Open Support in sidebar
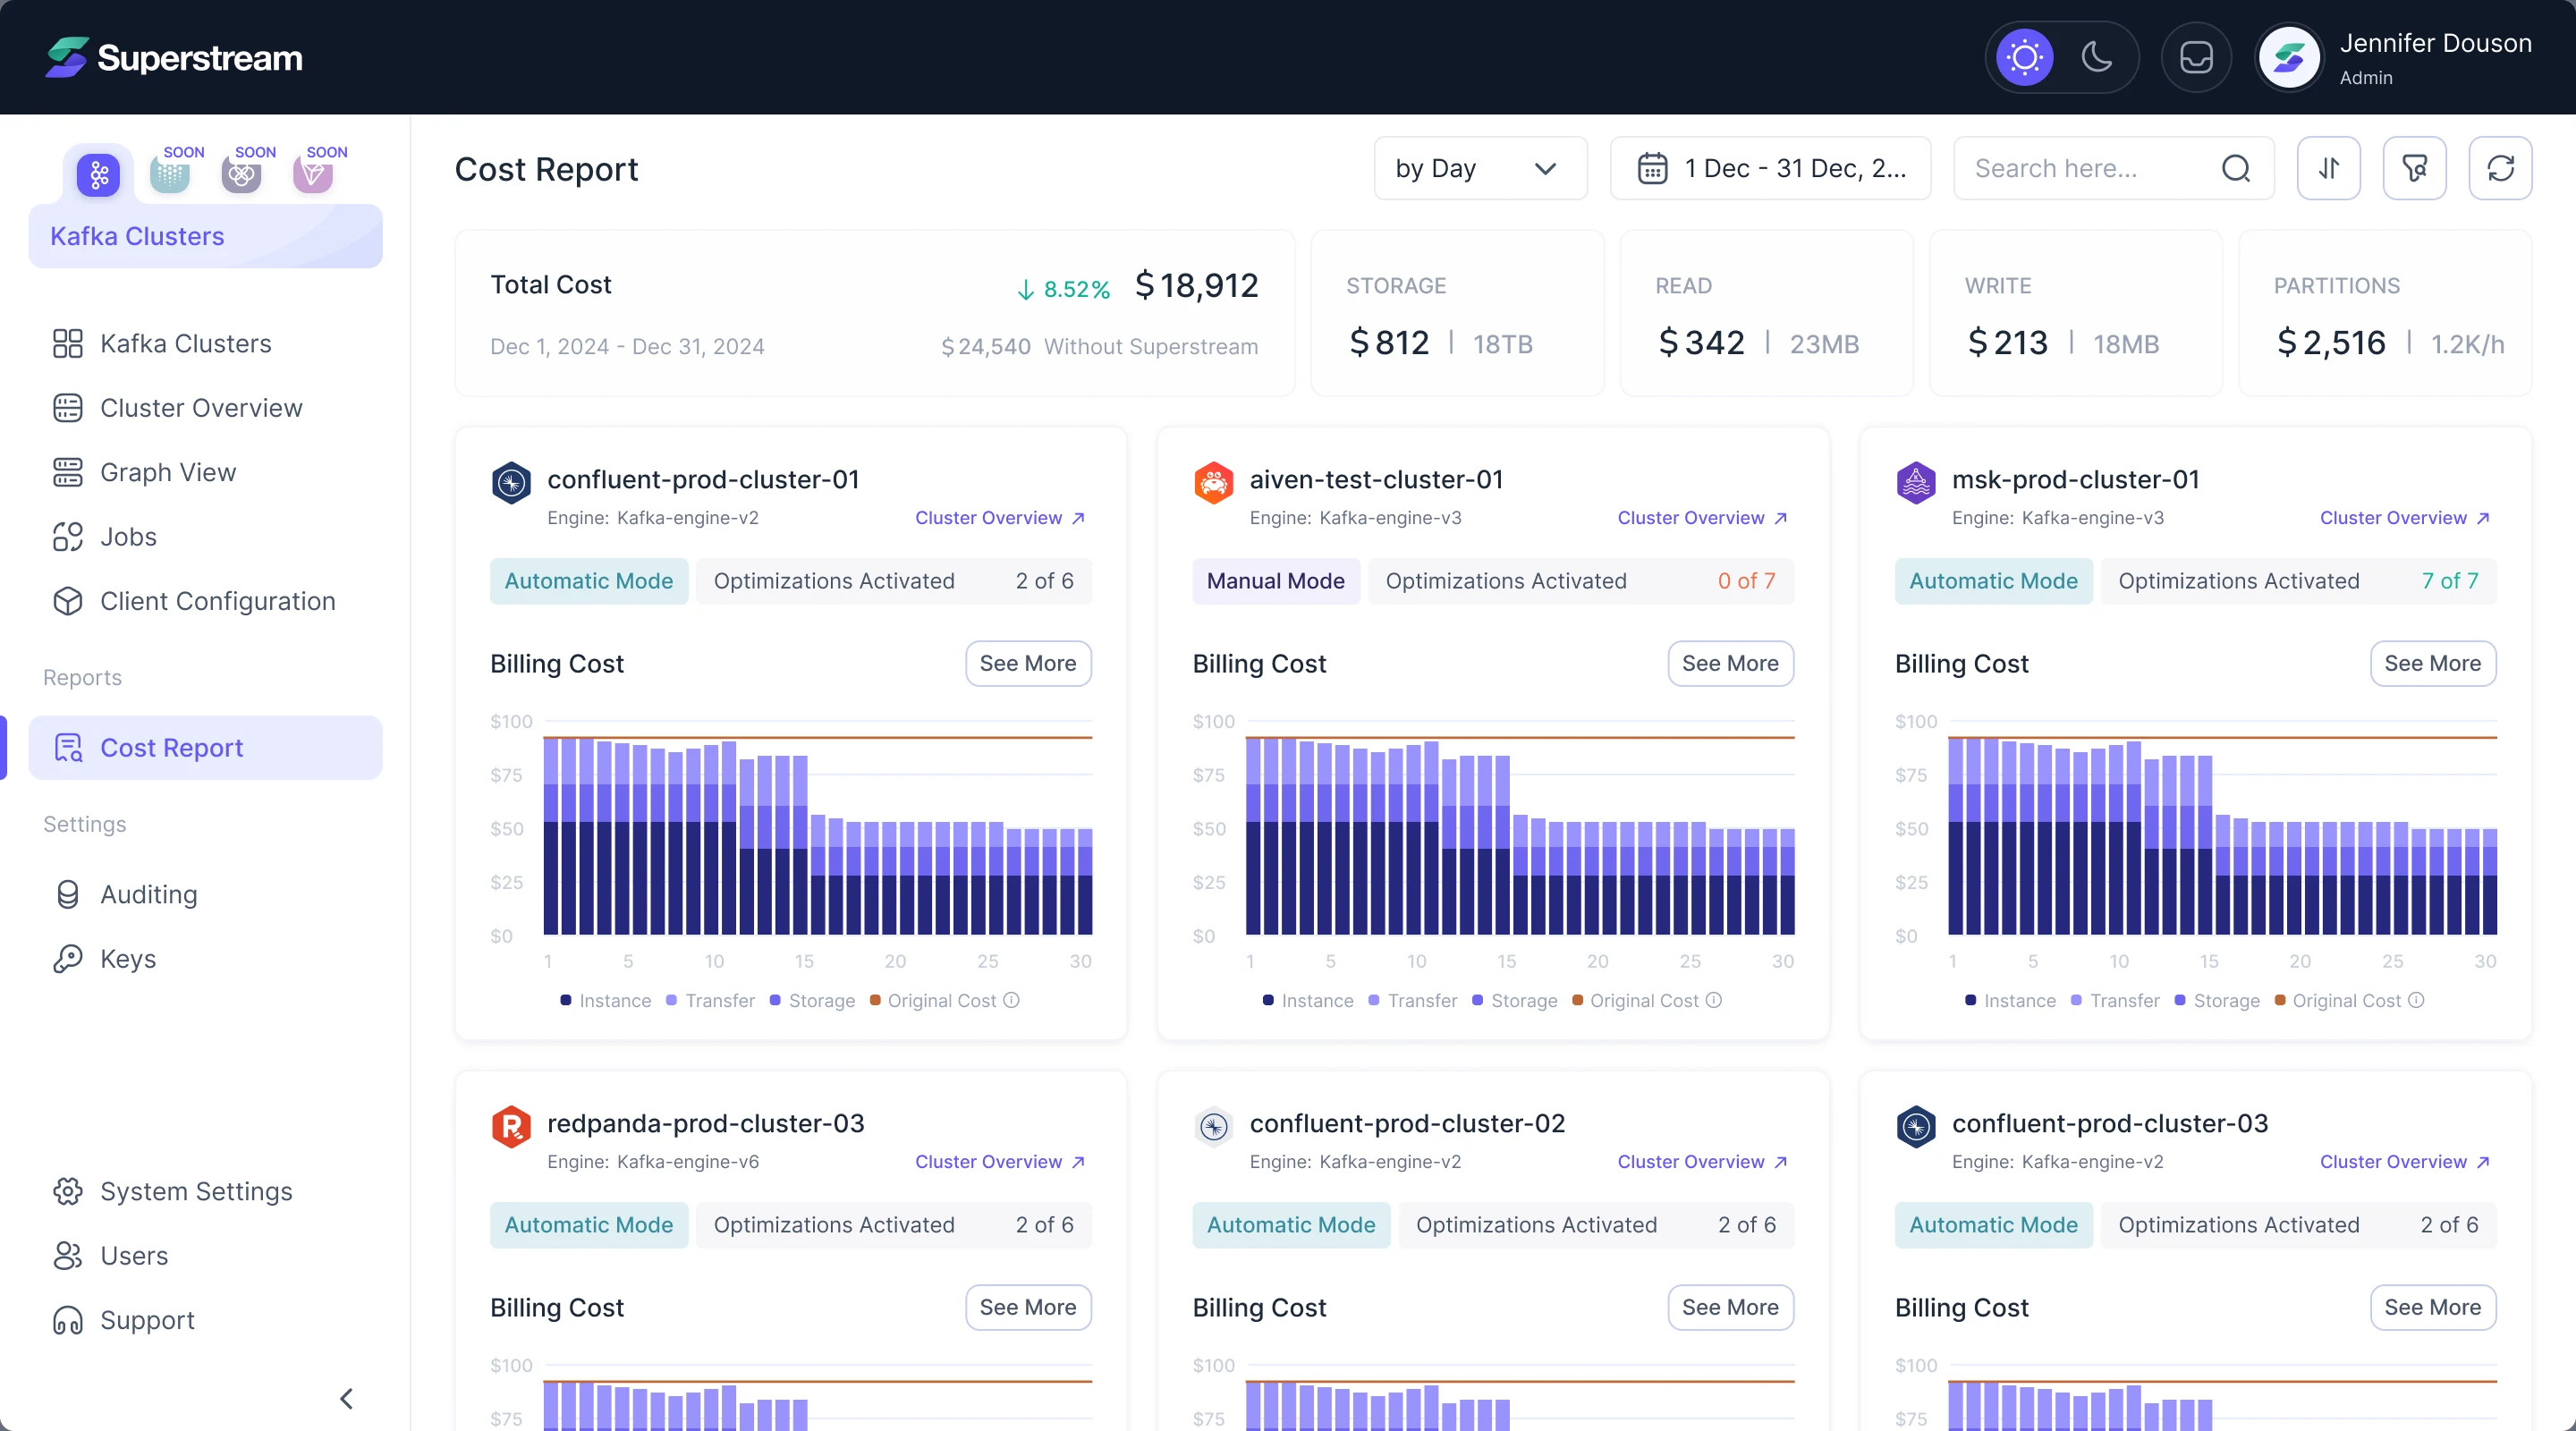Viewport: 2576px width, 1431px height. click(205, 1320)
